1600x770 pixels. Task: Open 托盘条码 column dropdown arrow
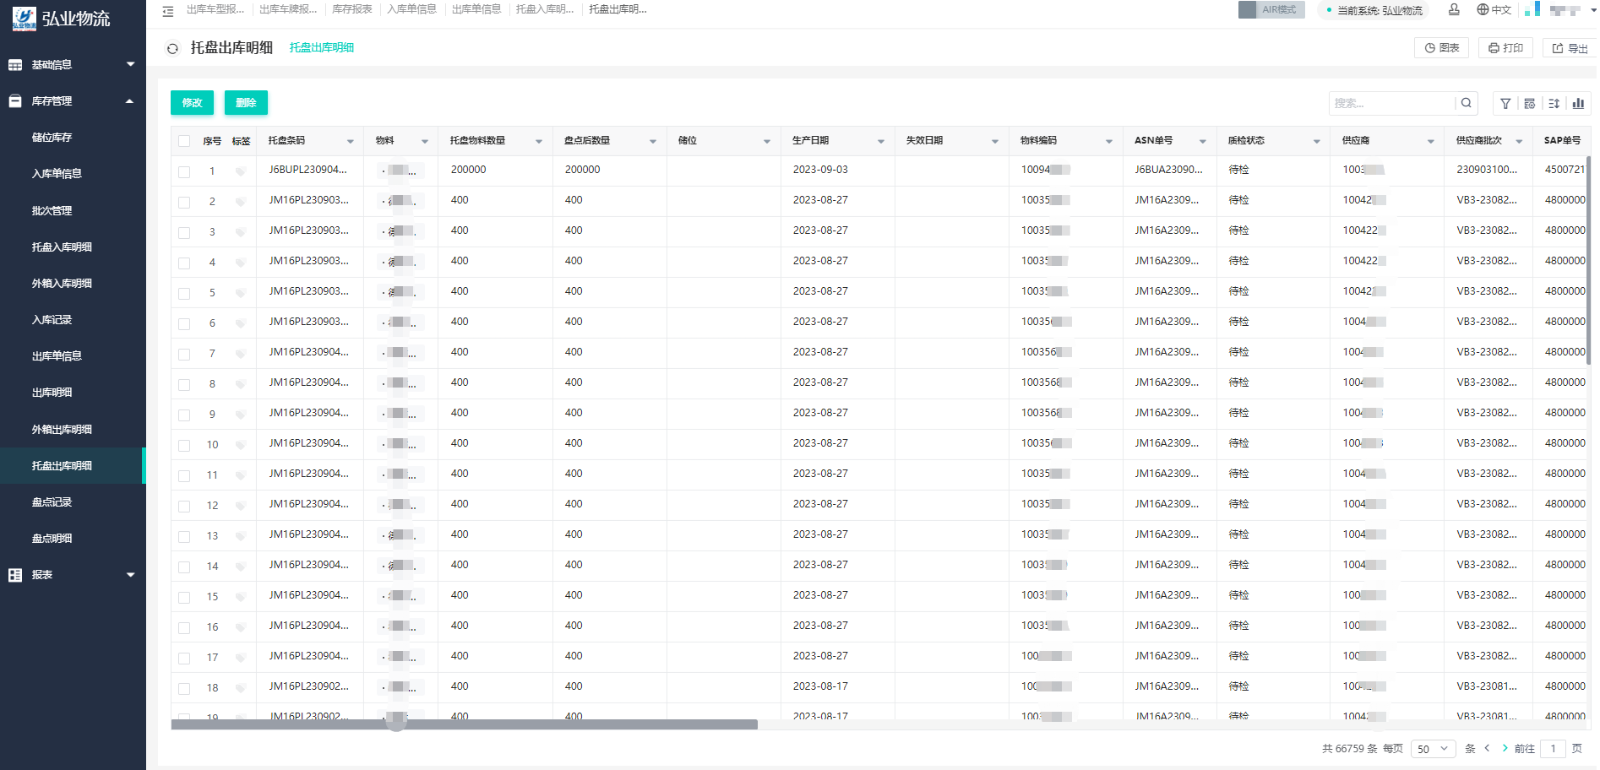pyautogui.click(x=350, y=141)
